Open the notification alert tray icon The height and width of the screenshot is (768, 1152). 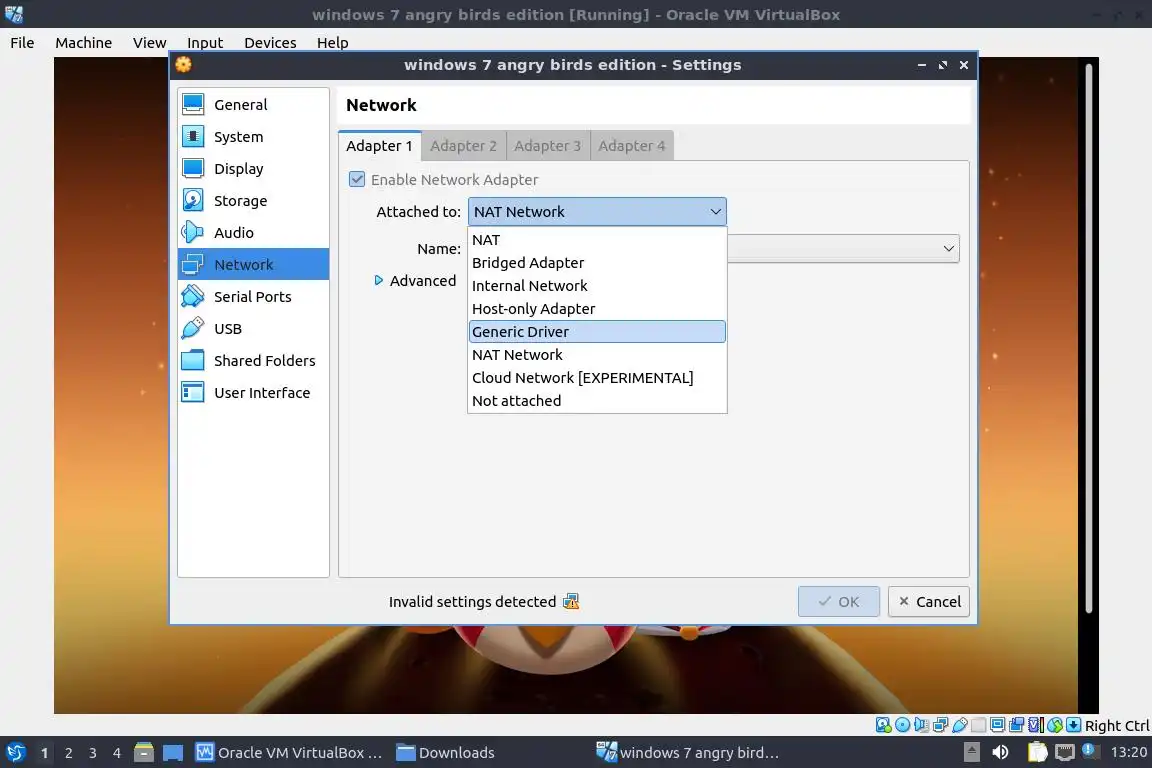pyautogui.click(x=1090, y=751)
